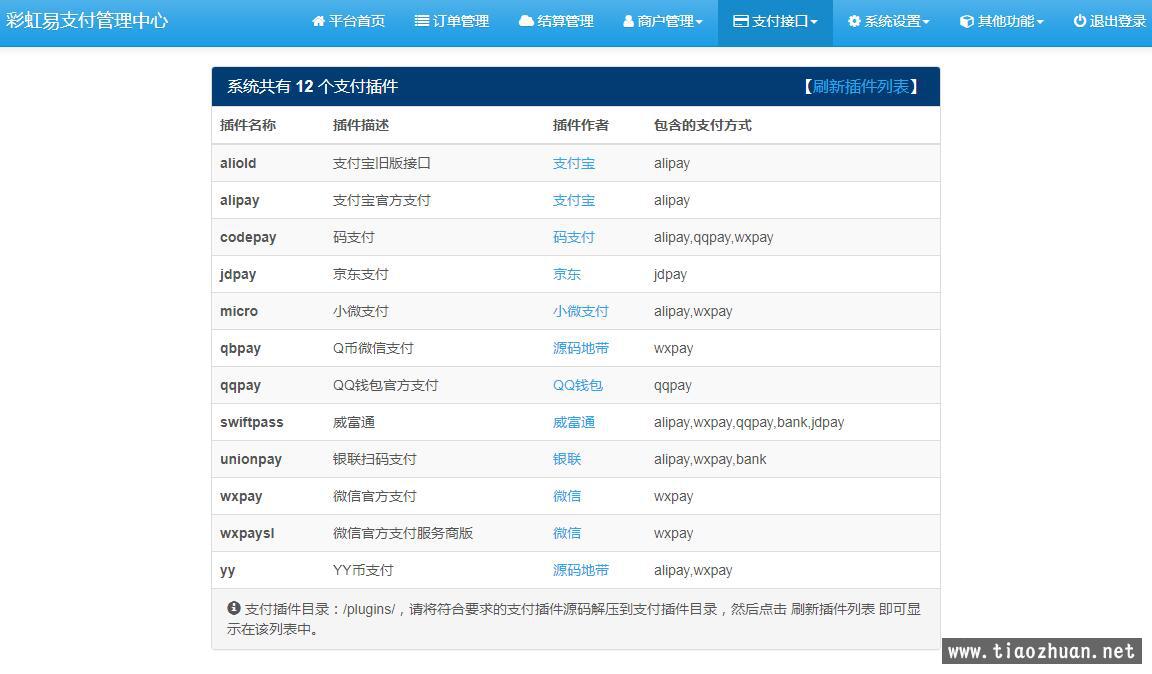This screenshot has height=674, width=1152.
Task: Click the jdpay plugin name
Action: click(x=238, y=274)
